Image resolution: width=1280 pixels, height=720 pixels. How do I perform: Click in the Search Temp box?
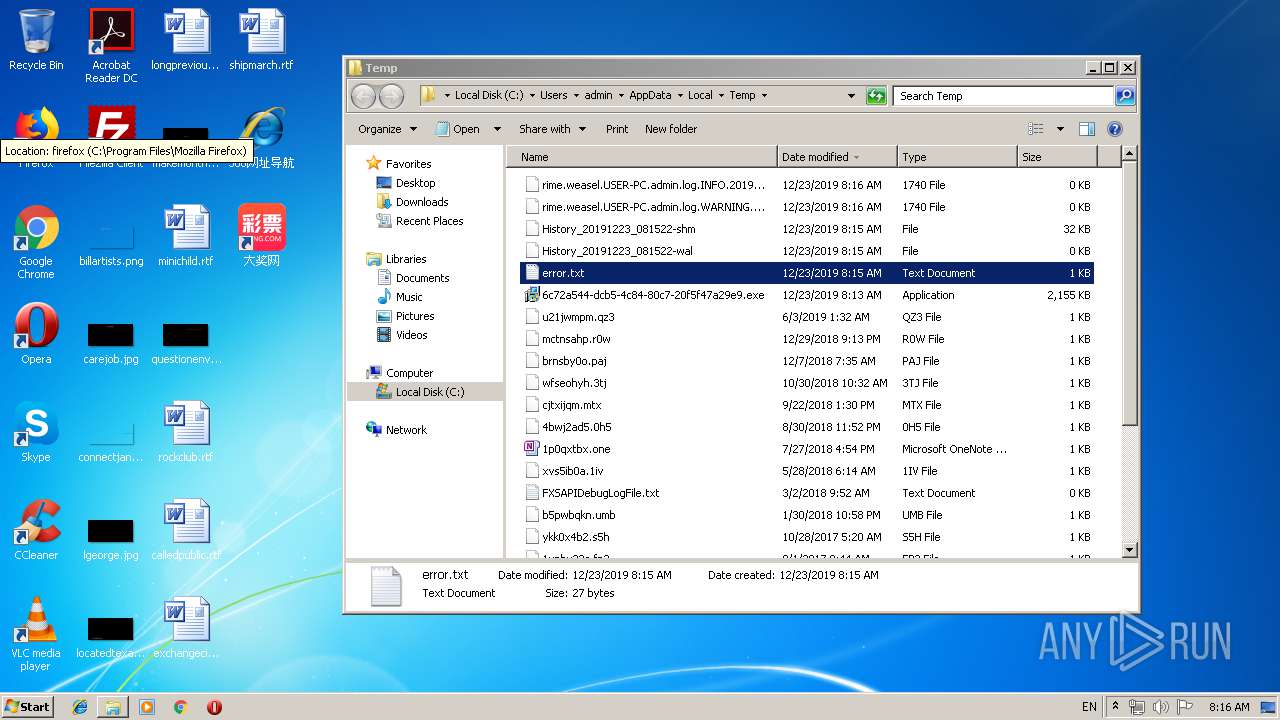[x=1002, y=96]
